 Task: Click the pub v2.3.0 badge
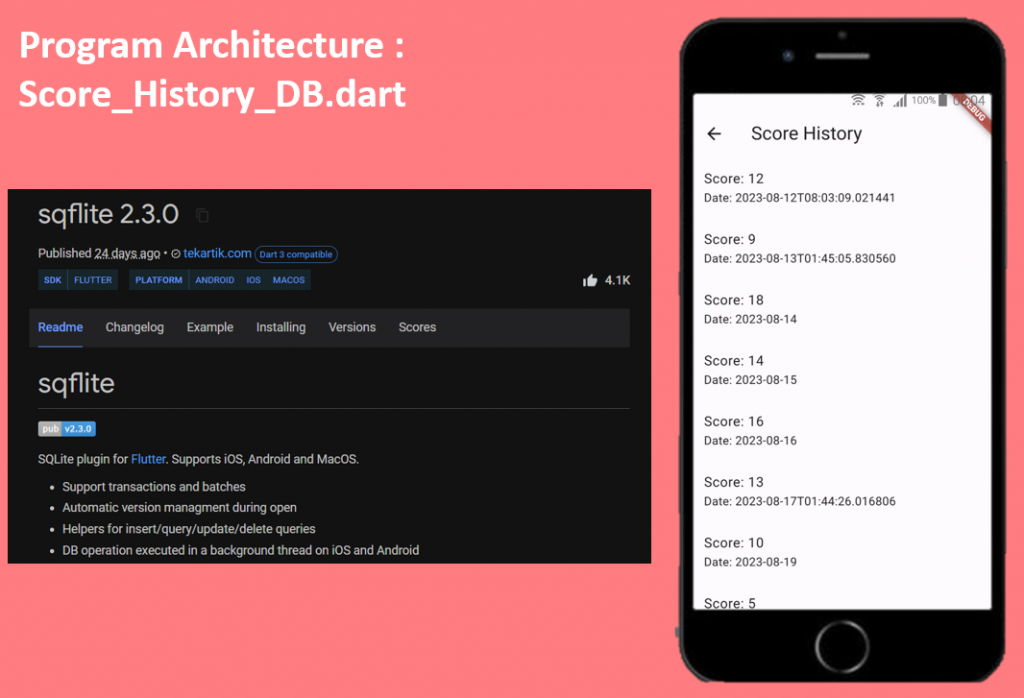pyautogui.click(x=67, y=429)
